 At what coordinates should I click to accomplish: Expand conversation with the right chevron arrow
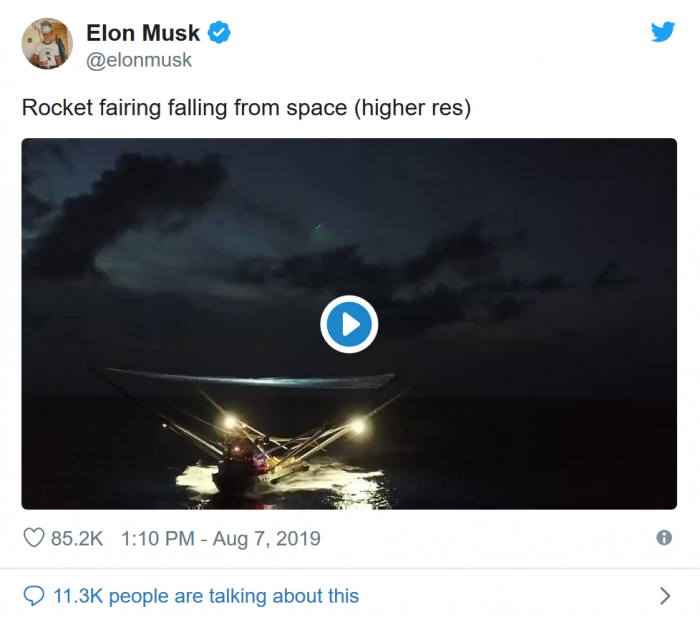pos(665,596)
